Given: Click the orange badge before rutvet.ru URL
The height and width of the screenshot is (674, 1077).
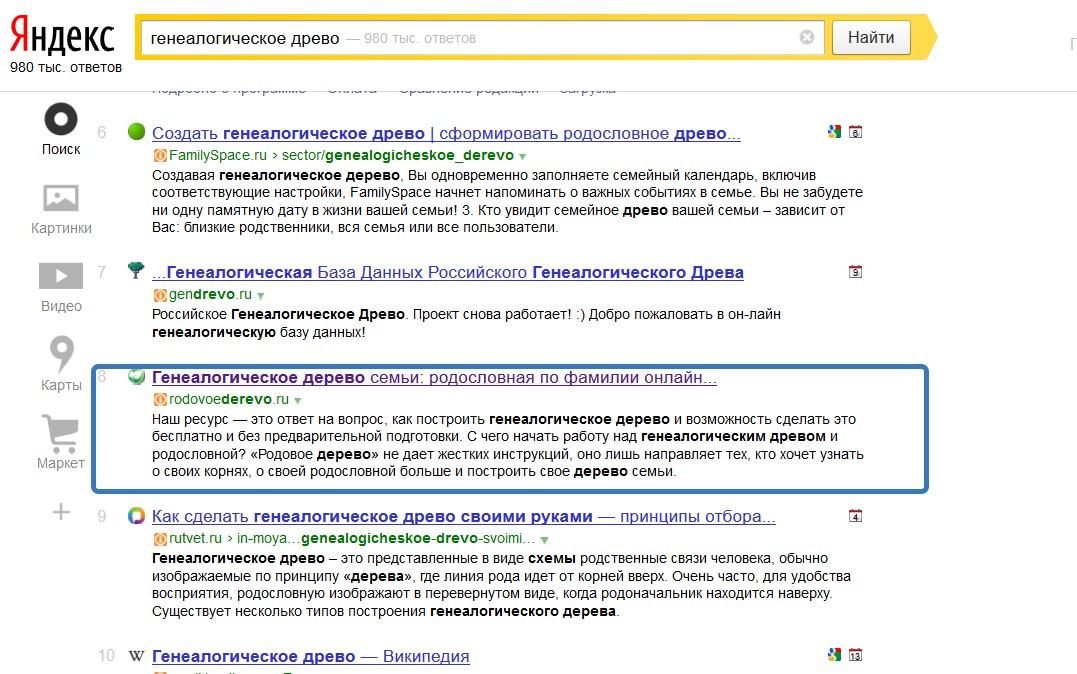Looking at the screenshot, I should tap(160, 539).
